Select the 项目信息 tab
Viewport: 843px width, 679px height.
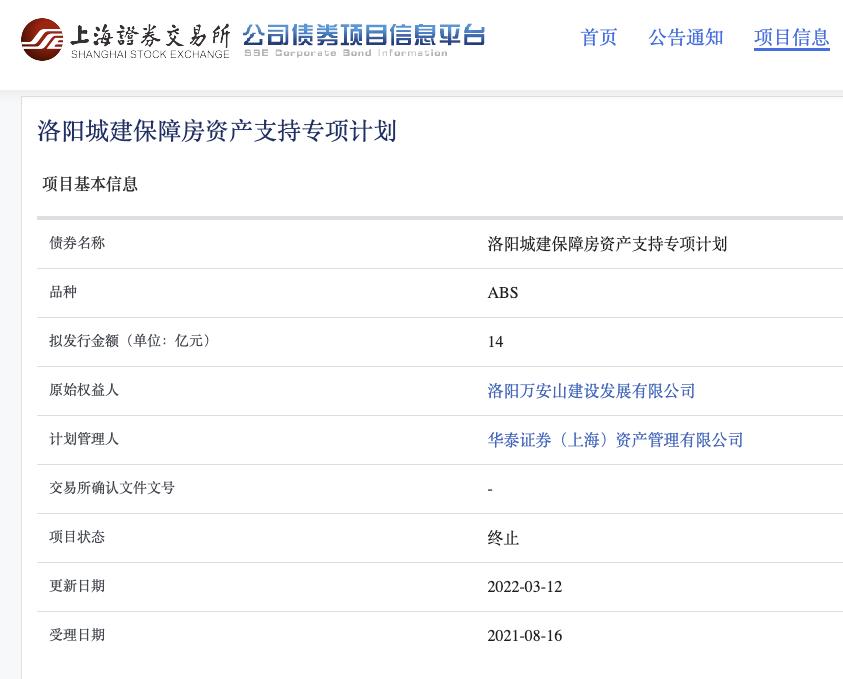pyautogui.click(x=791, y=38)
